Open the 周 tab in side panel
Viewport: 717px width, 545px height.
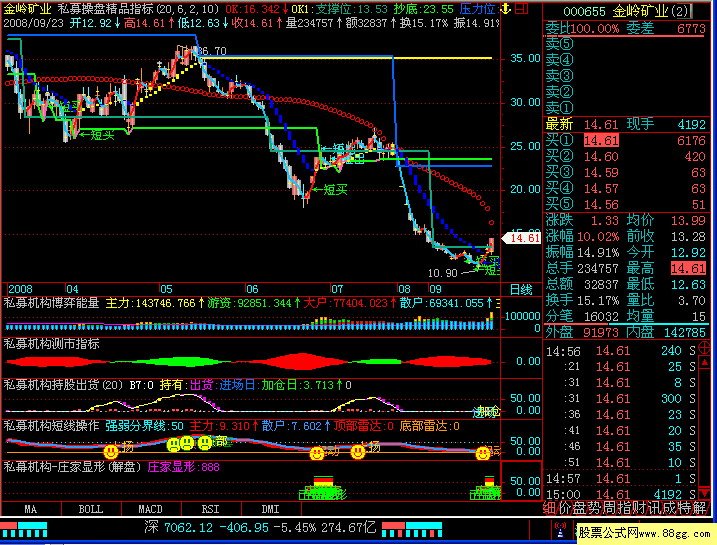coord(610,508)
